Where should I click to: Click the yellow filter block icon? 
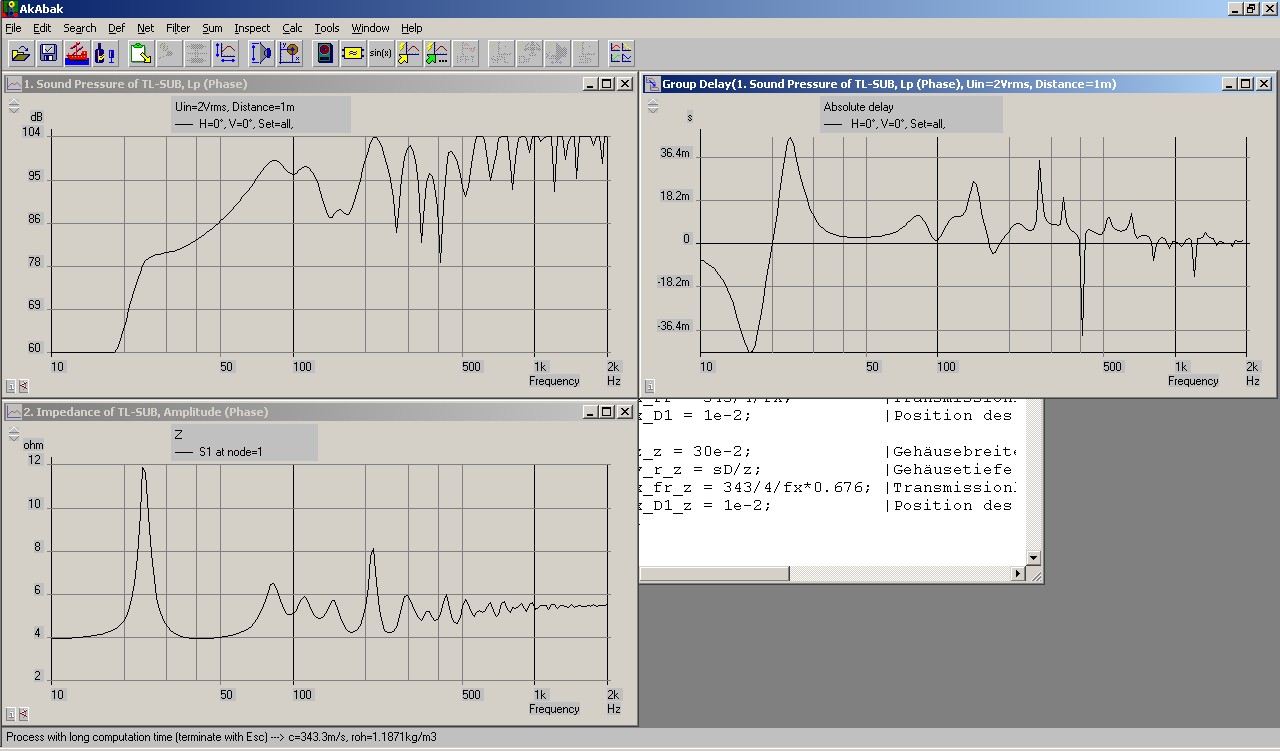[x=353, y=53]
